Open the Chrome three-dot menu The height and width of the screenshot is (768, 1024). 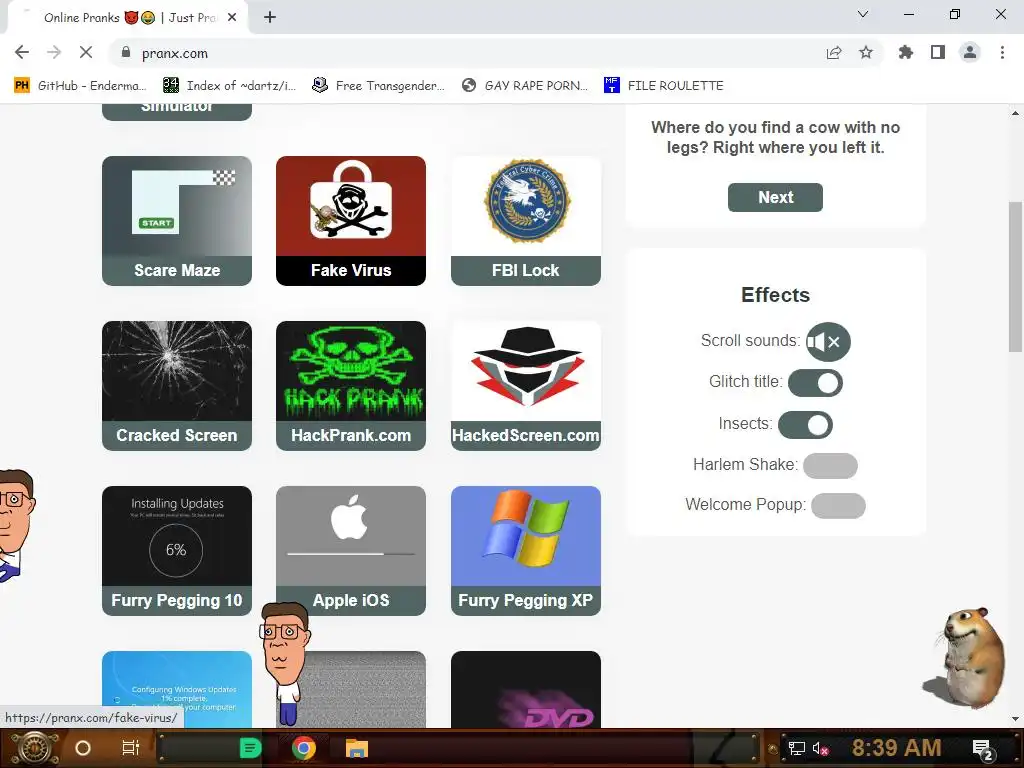coord(1002,52)
